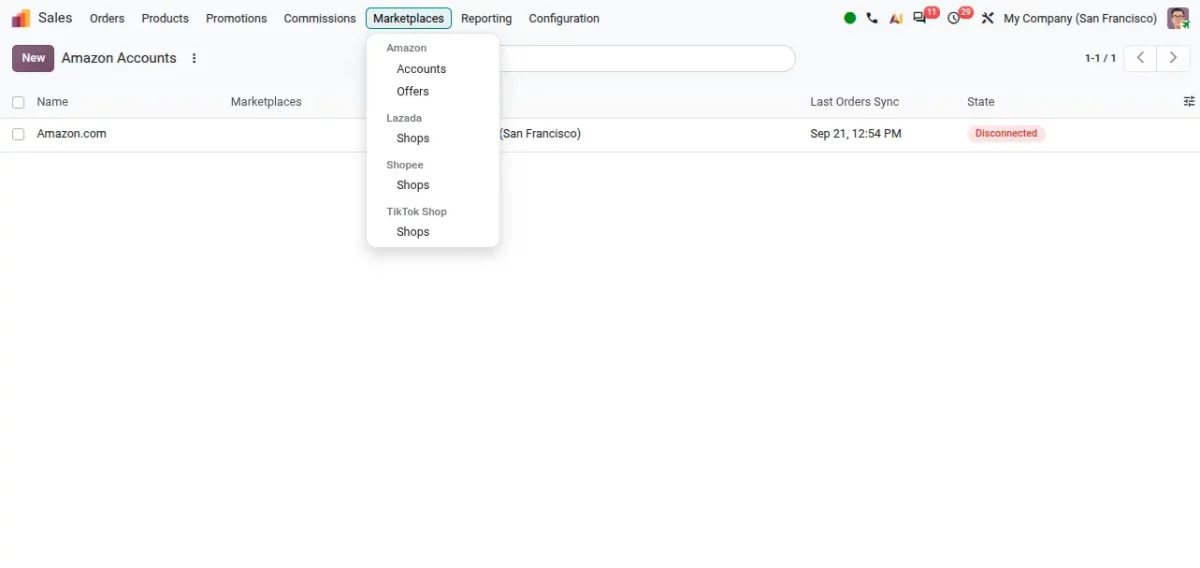Click the Sep 21, 12:54 PM sync cell

coord(855,134)
